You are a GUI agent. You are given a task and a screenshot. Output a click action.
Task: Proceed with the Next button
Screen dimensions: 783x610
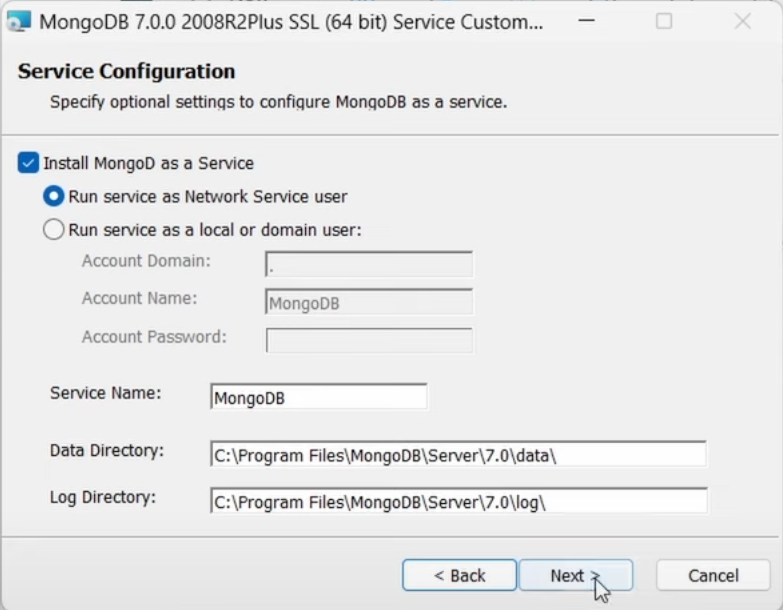click(576, 575)
